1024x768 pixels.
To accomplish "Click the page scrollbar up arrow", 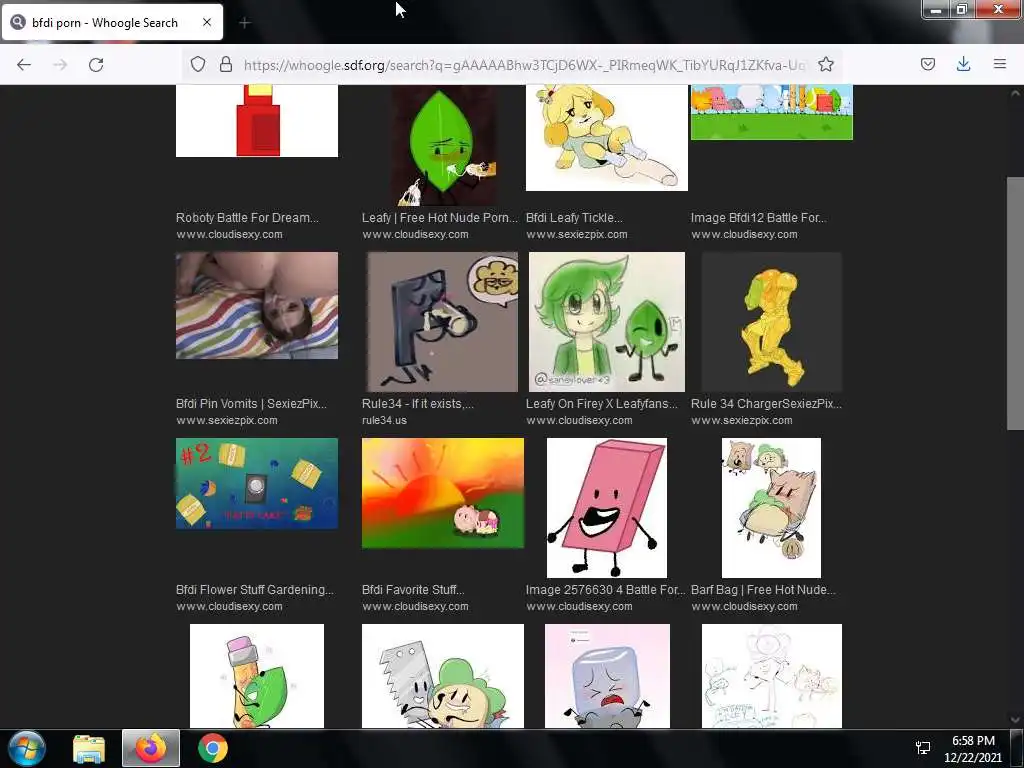I will 1016,93.
